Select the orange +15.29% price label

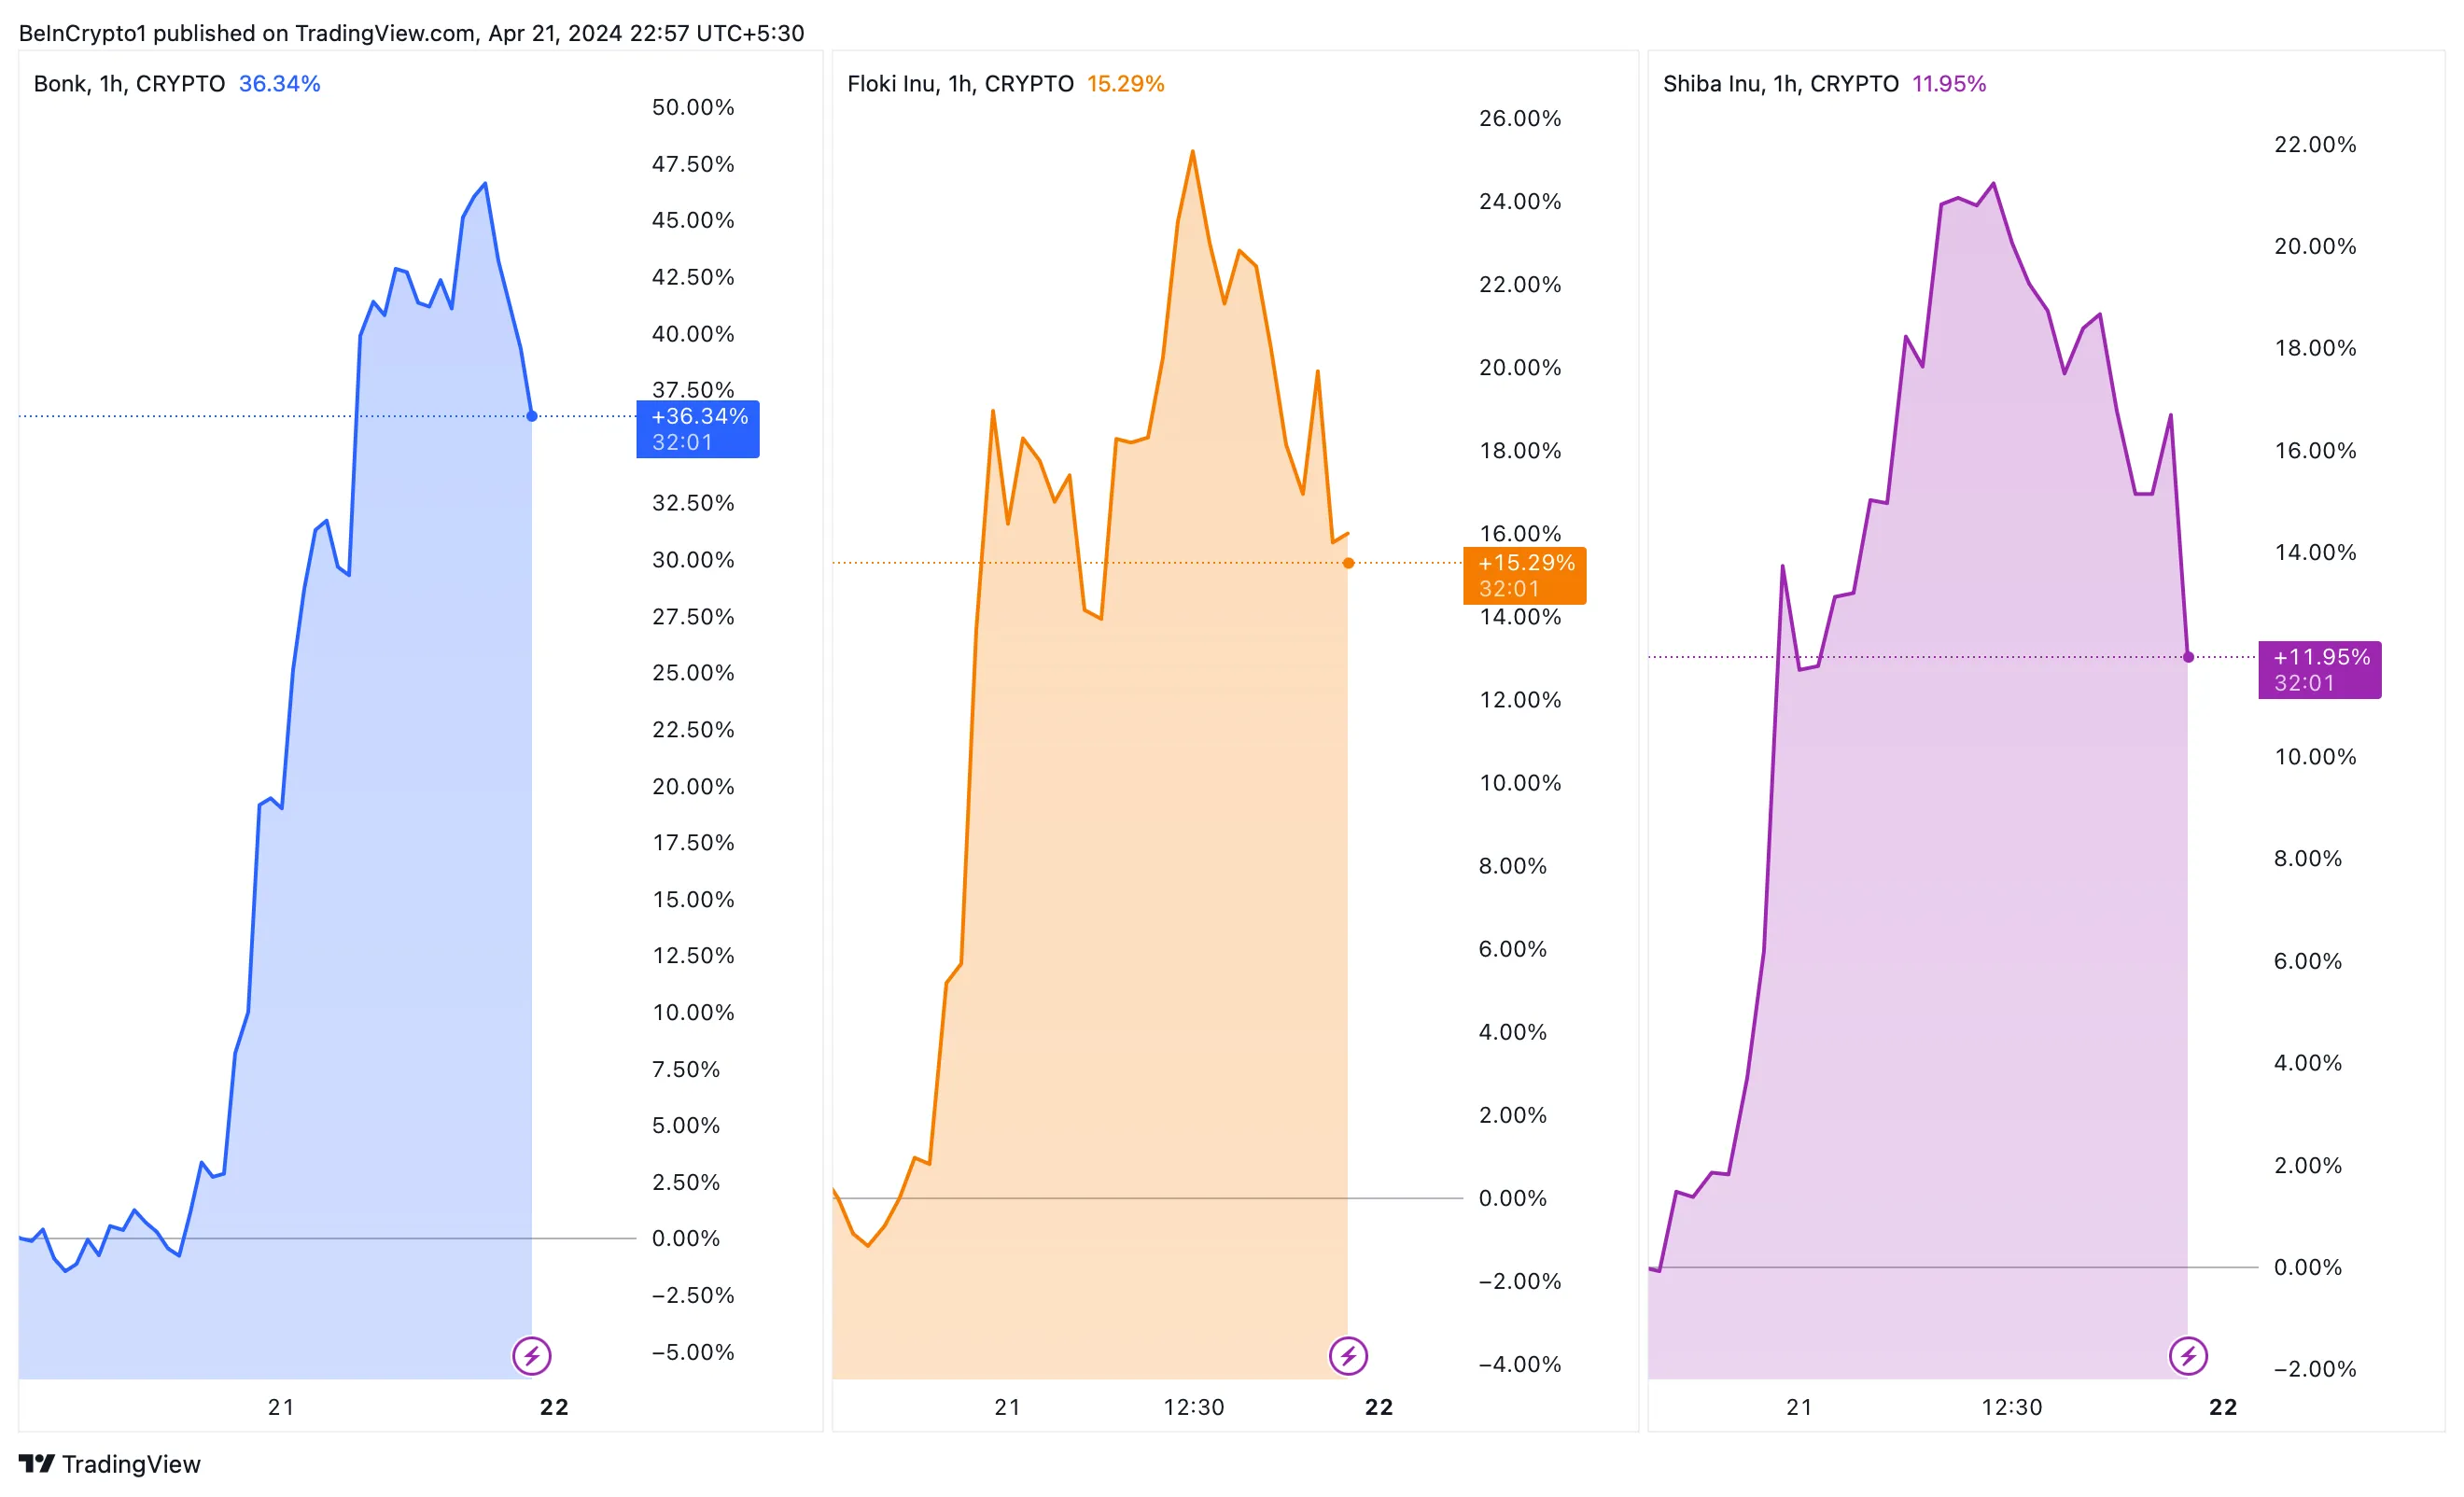click(1524, 576)
